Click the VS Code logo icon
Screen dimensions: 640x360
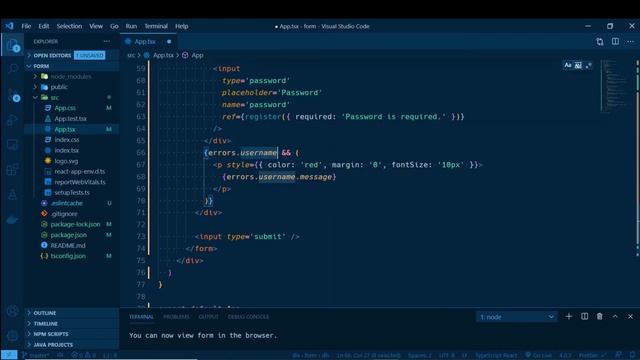tap(9, 26)
